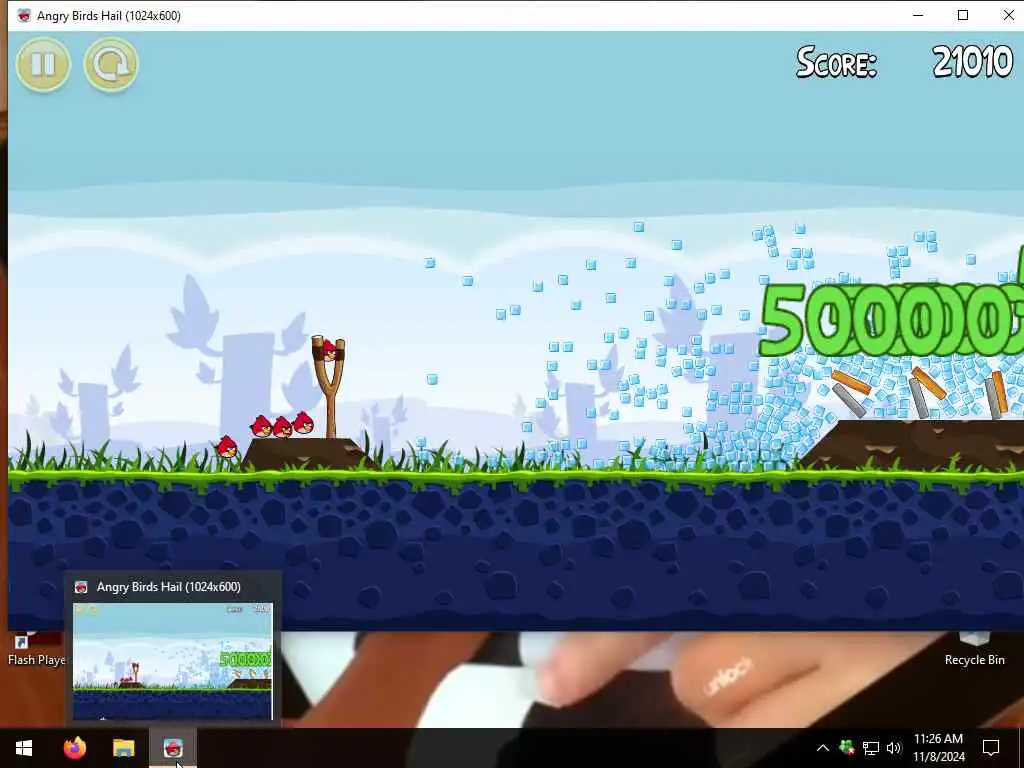Click the Angry Birds title bar icon
The image size is (1024, 768).
click(x=24, y=15)
